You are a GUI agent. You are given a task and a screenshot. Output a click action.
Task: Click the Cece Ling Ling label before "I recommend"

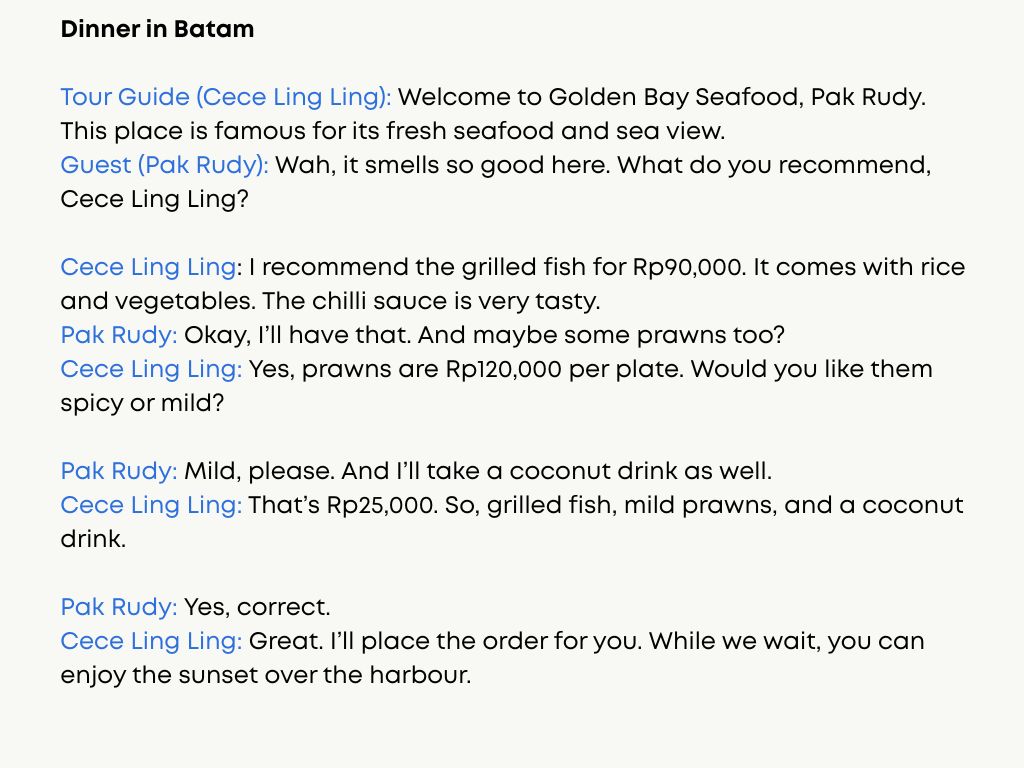(150, 268)
